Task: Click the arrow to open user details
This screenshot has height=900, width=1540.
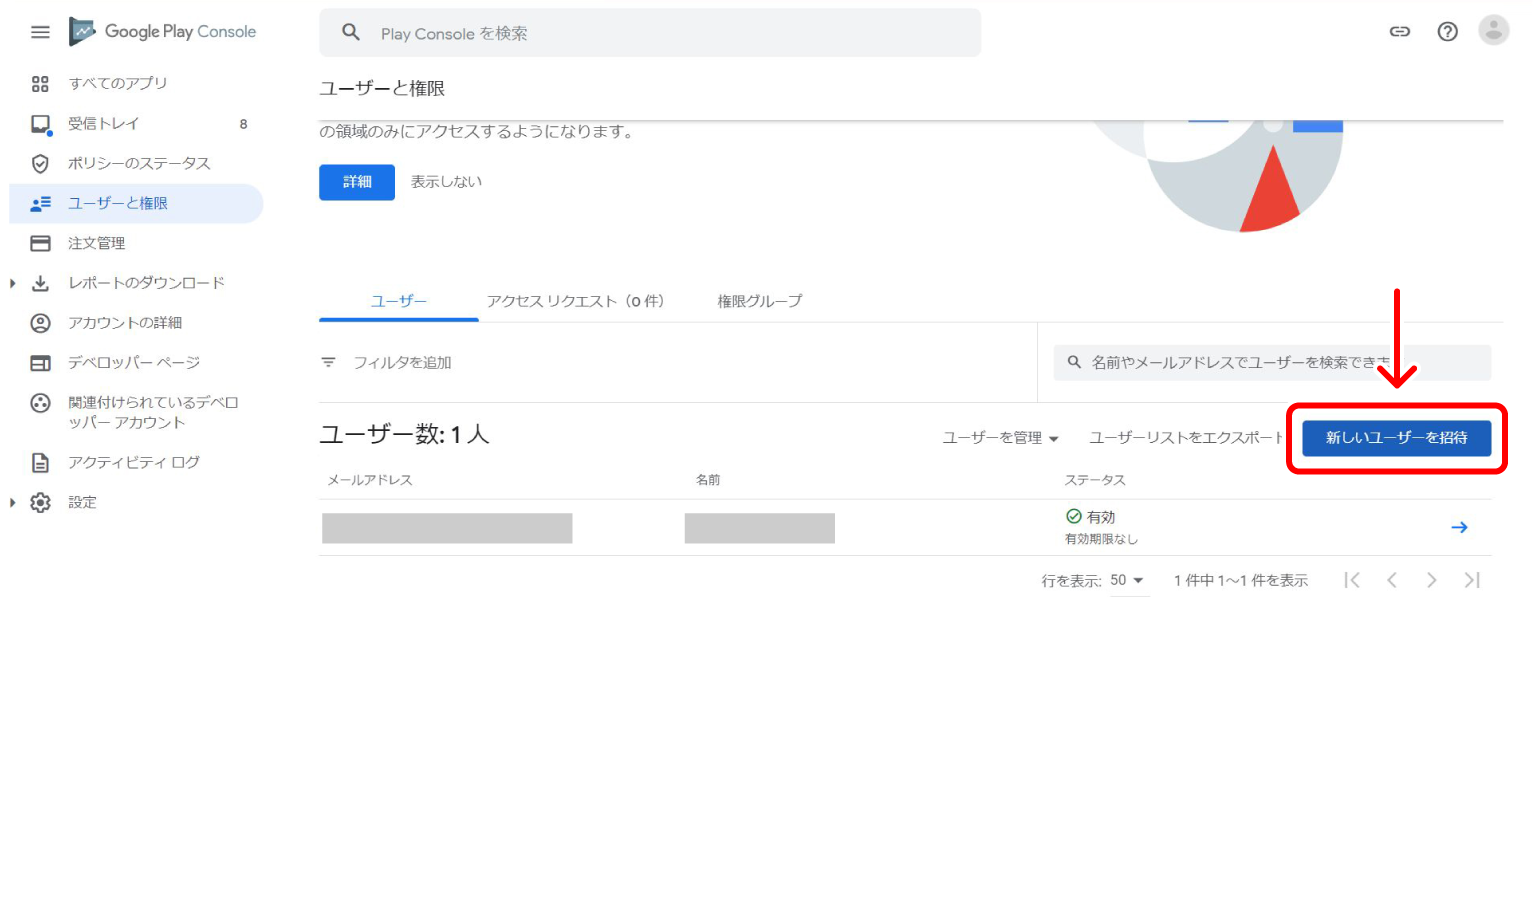Action: 1459,527
